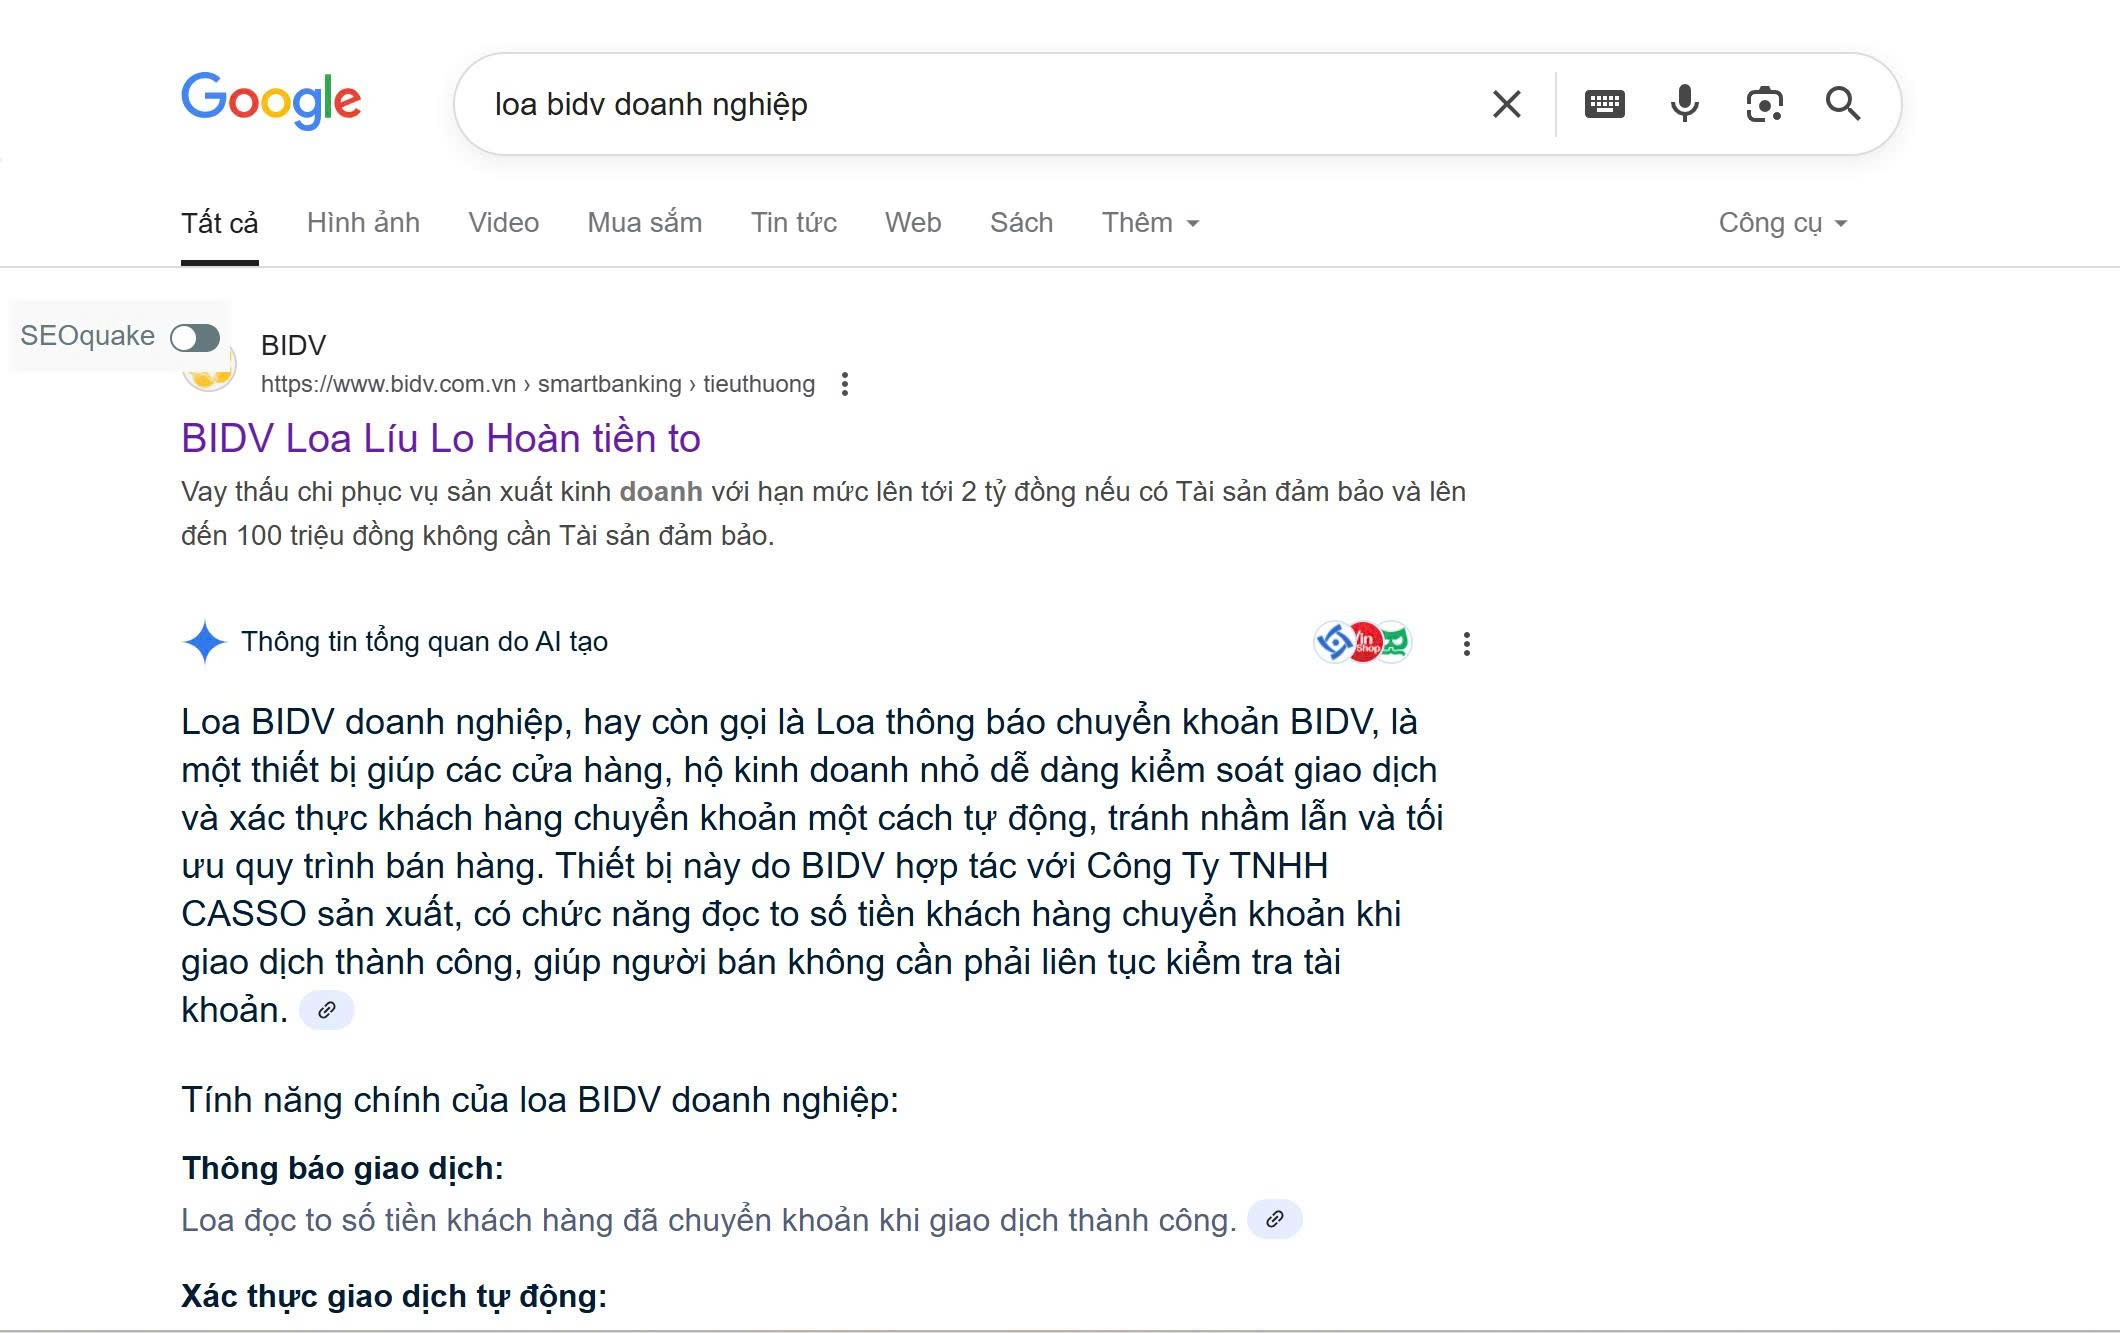Open the Công cụ tools dropdown

pos(1782,223)
